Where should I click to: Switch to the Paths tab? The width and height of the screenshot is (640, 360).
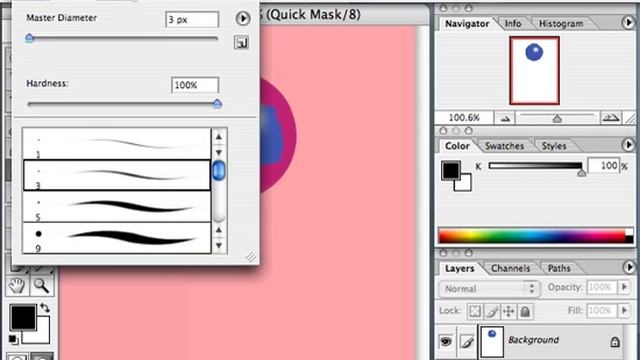559,268
